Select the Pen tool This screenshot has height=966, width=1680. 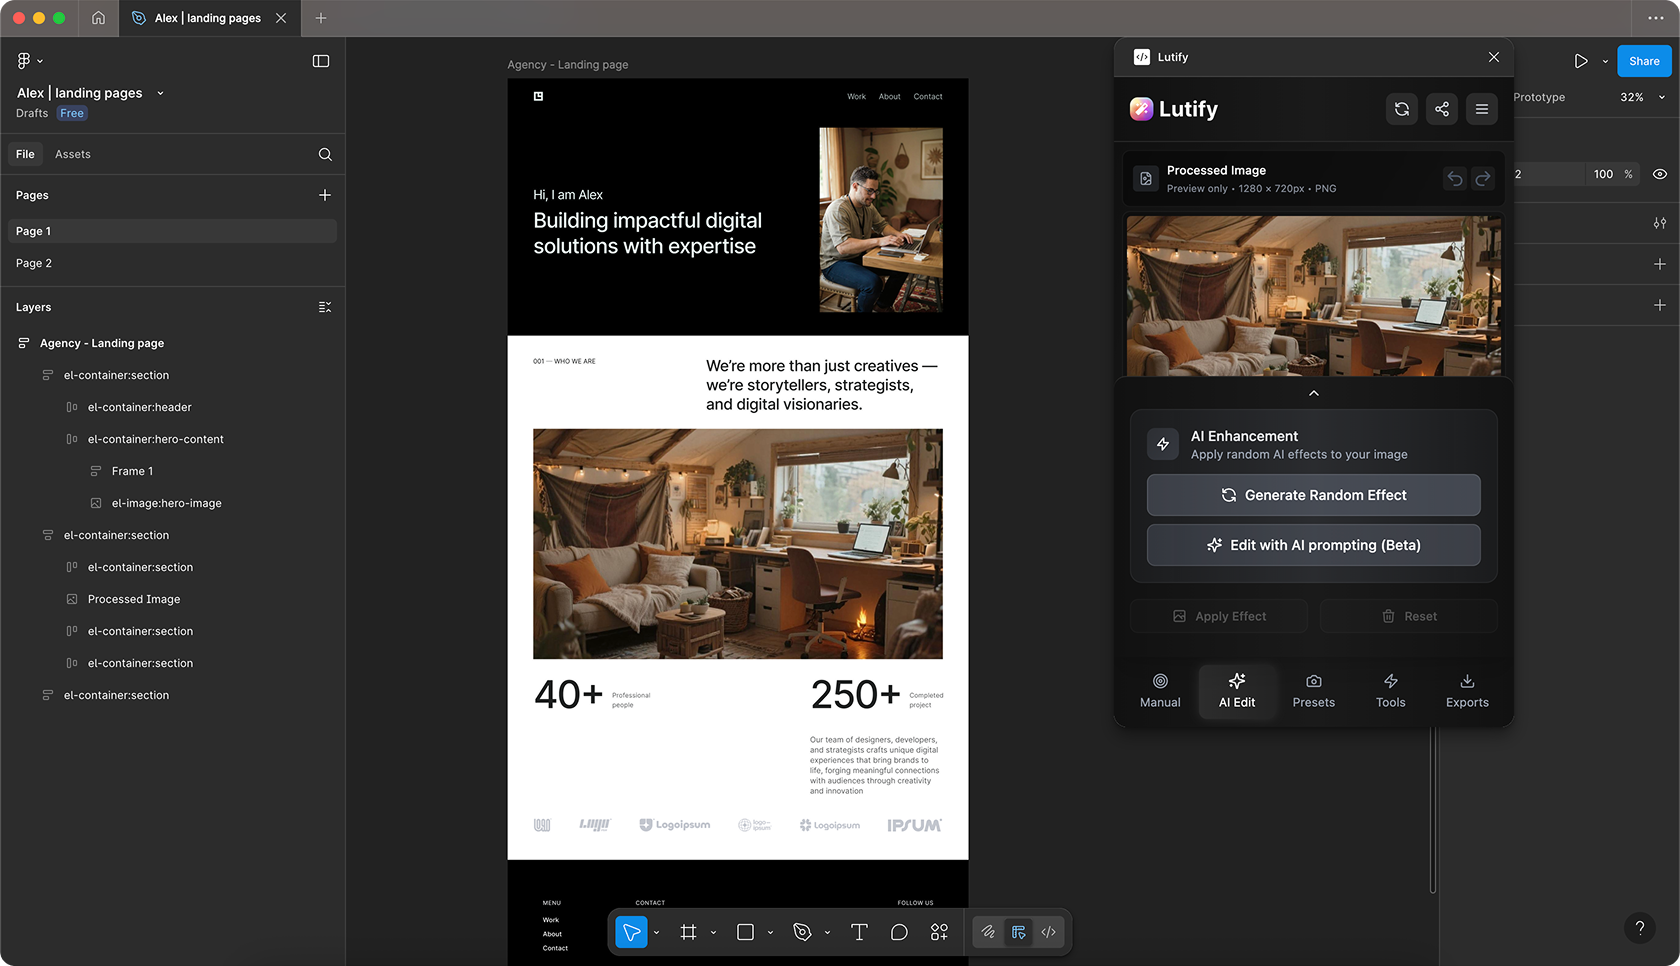pos(803,931)
